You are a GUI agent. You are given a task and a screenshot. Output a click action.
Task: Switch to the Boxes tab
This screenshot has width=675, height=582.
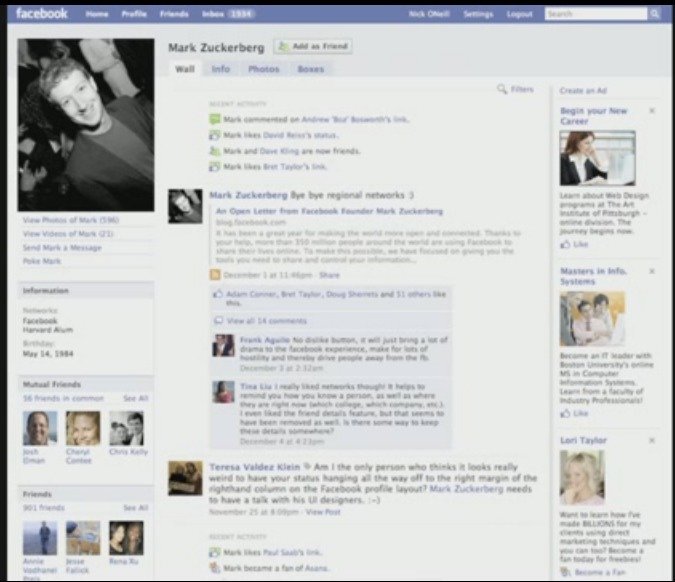pyautogui.click(x=310, y=69)
